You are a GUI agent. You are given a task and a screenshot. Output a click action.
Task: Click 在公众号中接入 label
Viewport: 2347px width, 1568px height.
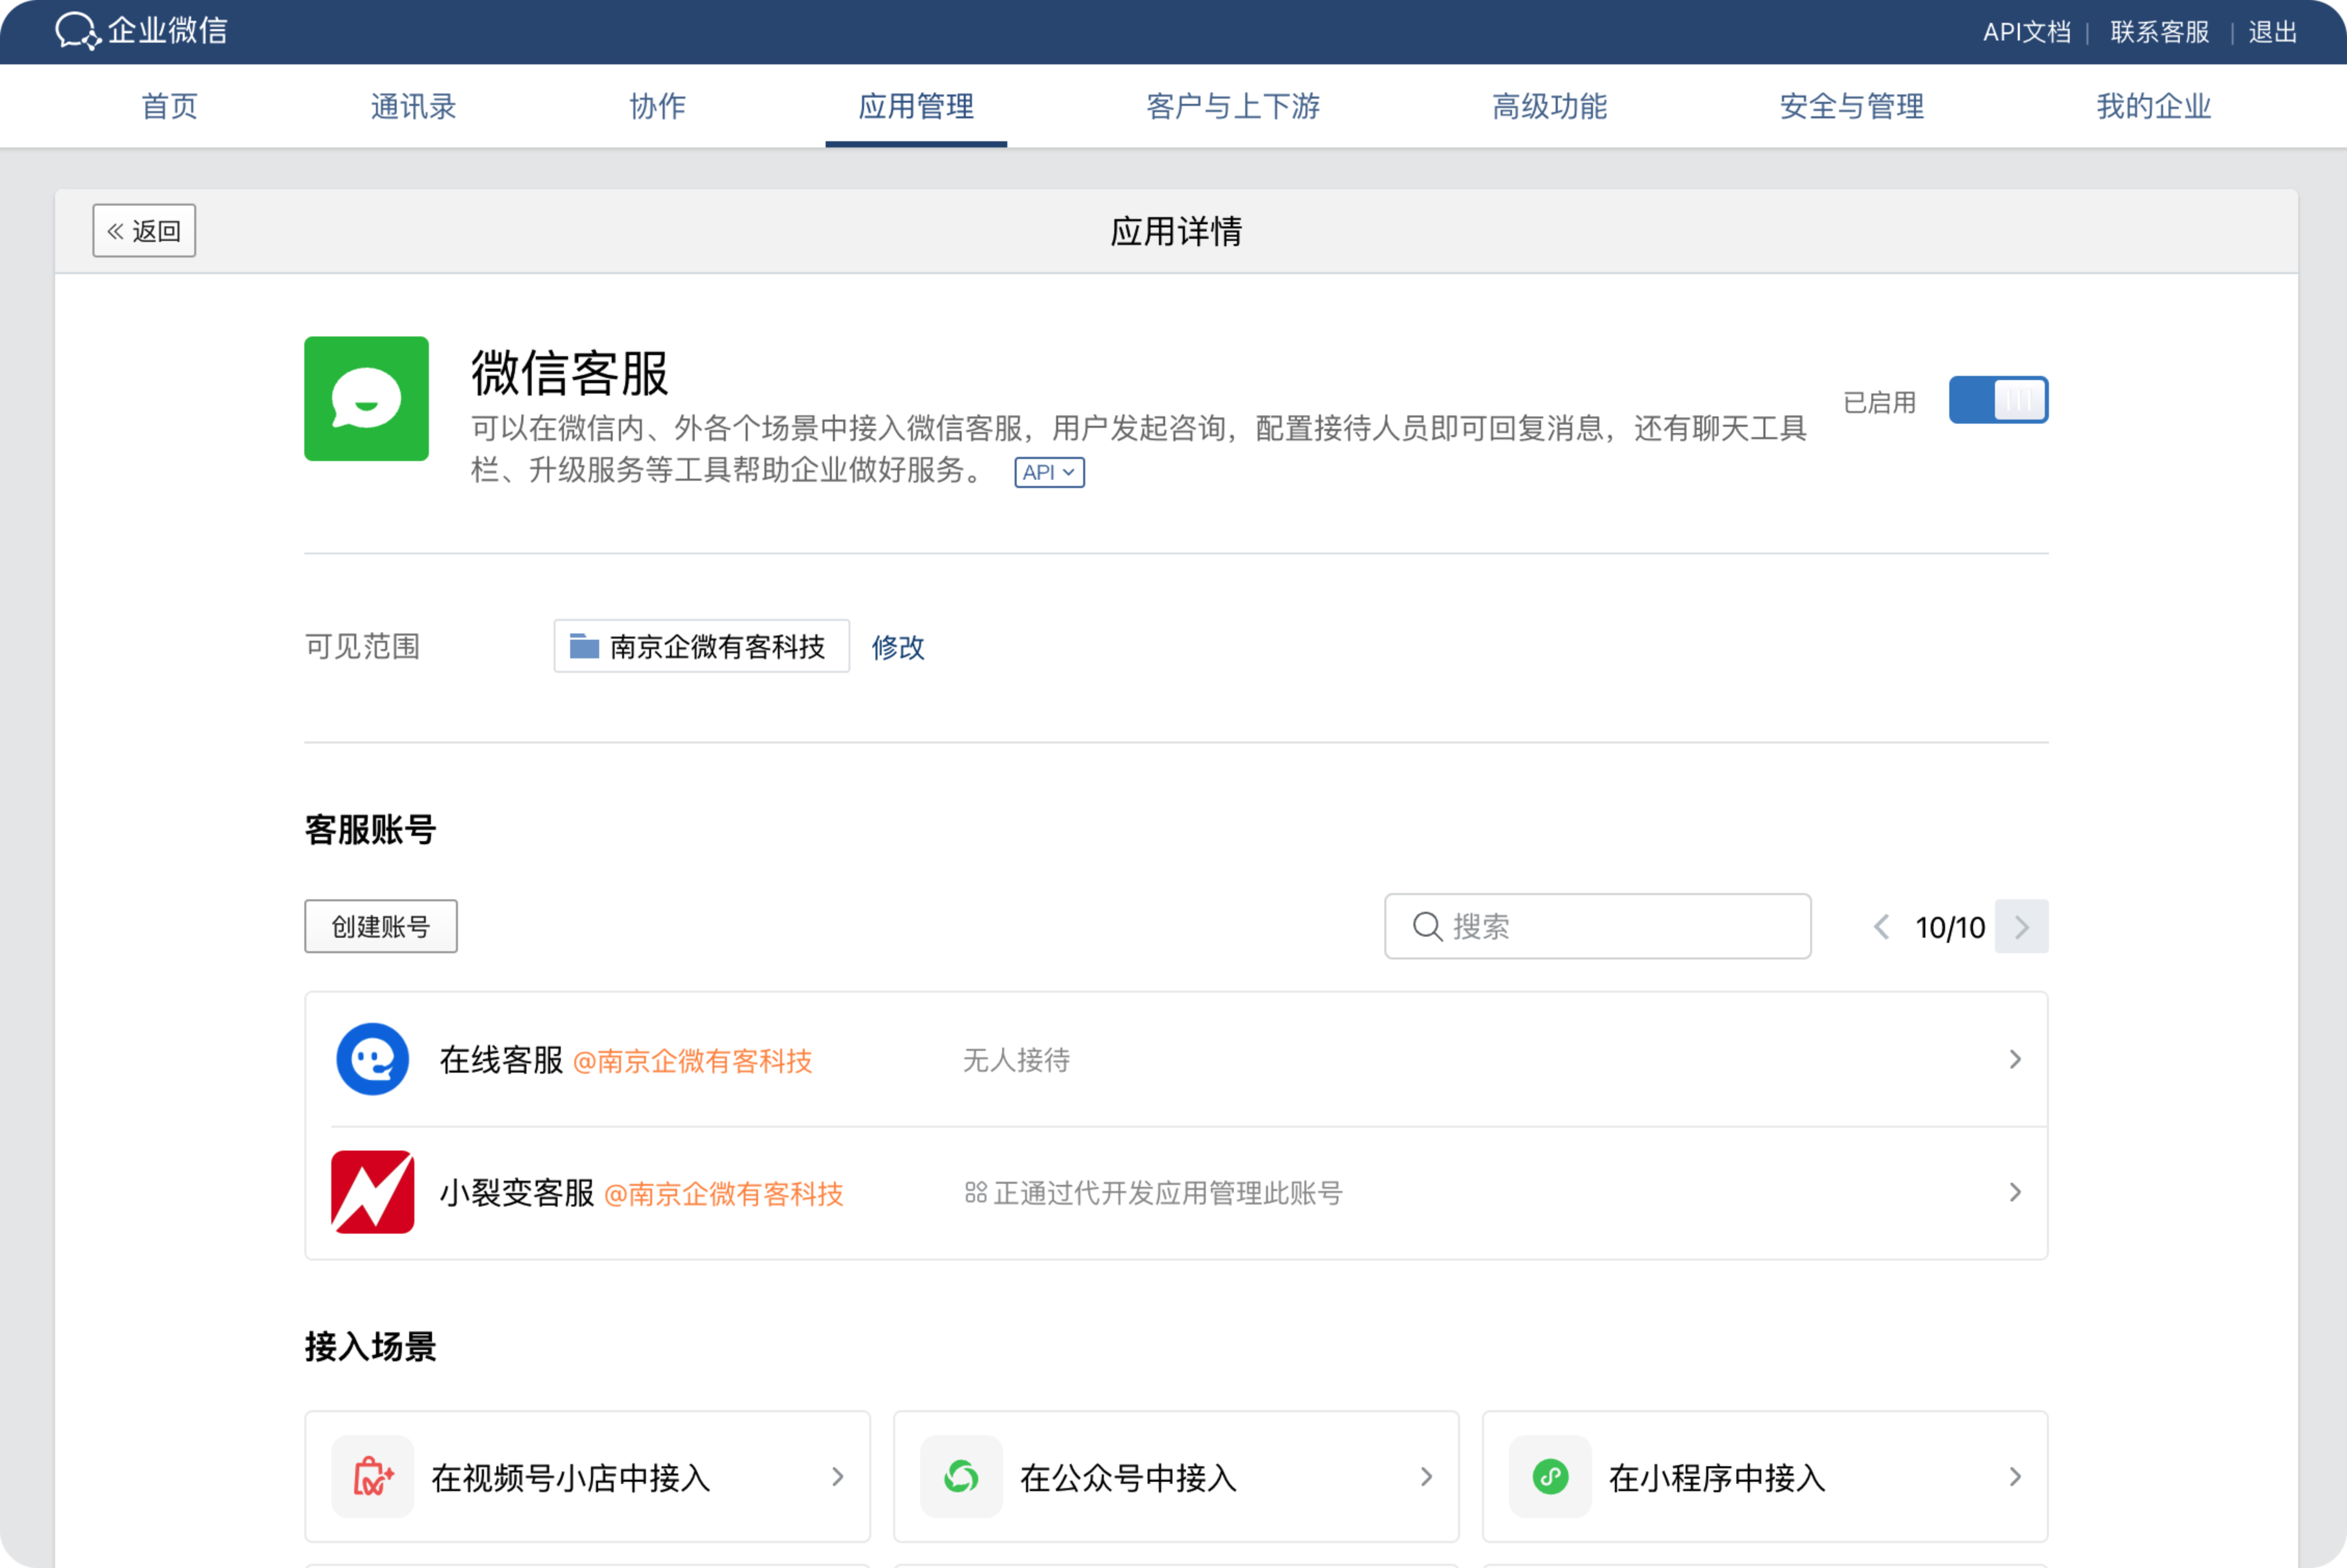1128,1478
